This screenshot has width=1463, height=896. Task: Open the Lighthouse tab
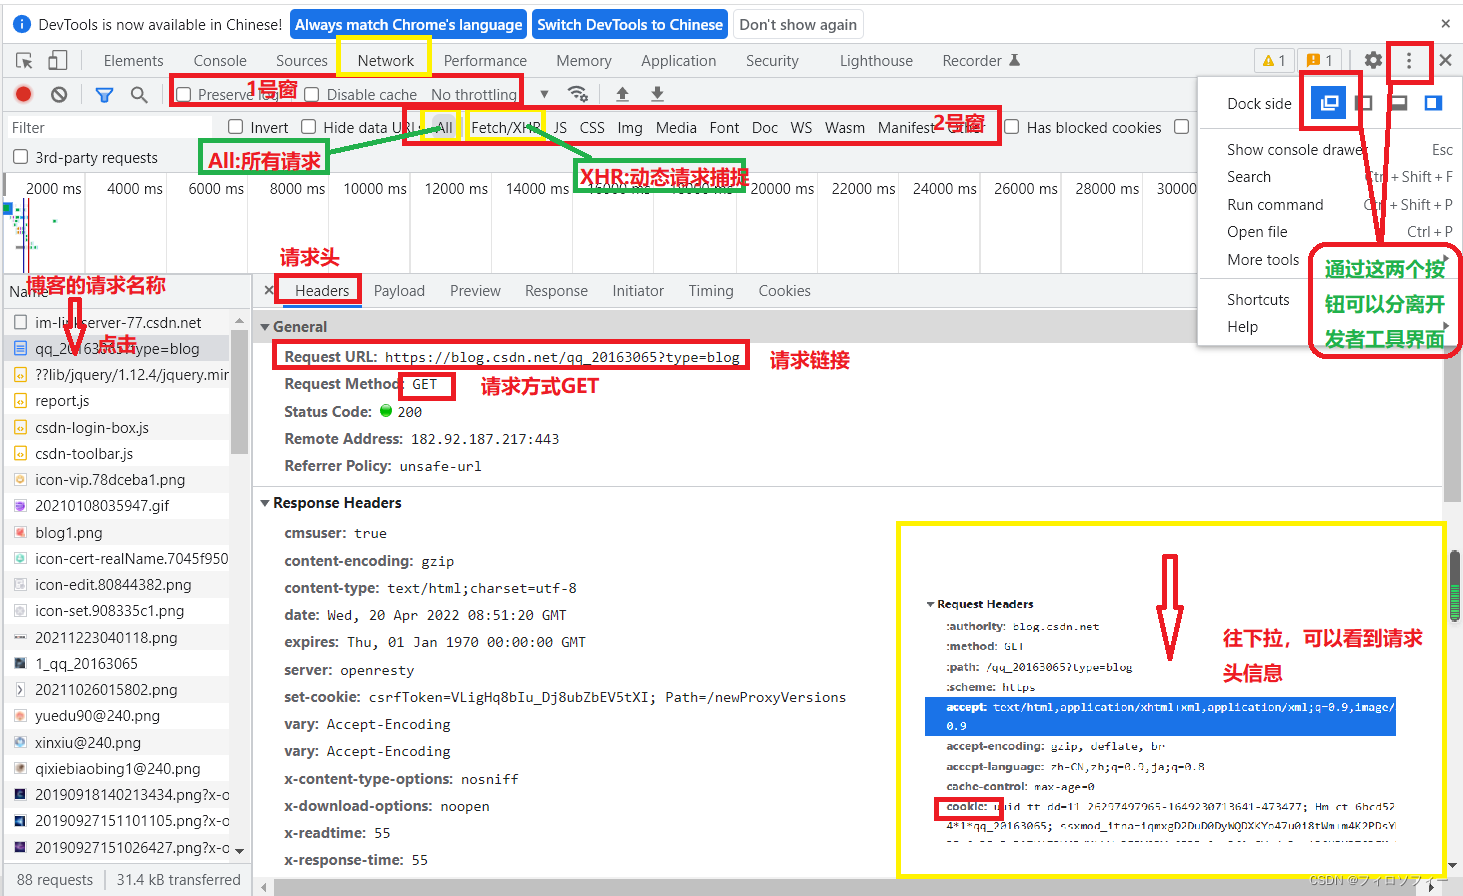[876, 61]
